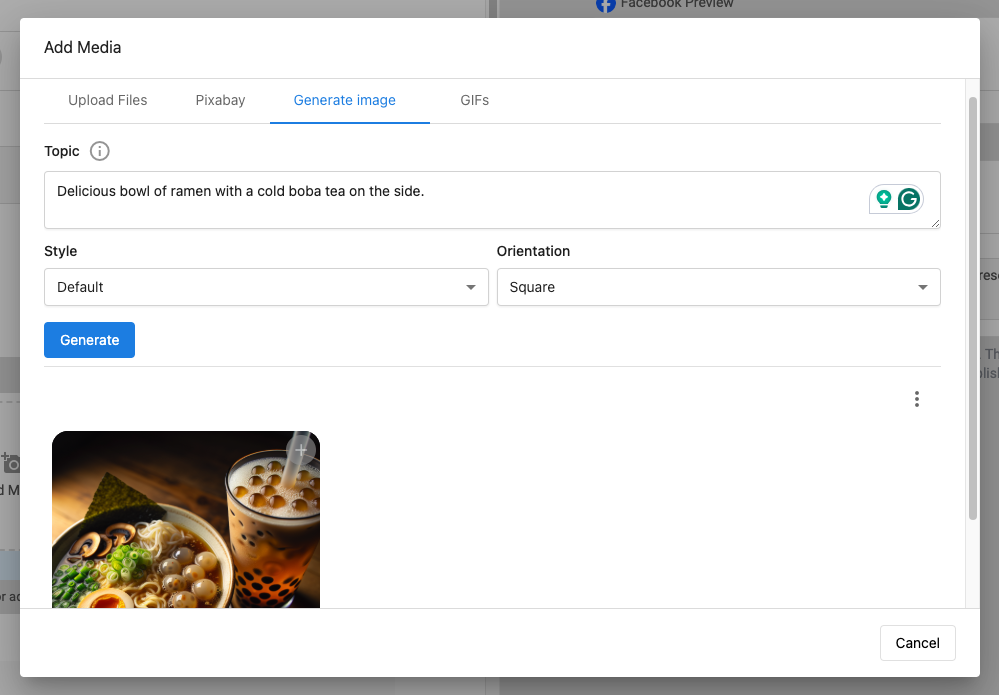Click the Topic info icon
The height and width of the screenshot is (695, 999).
(100, 152)
